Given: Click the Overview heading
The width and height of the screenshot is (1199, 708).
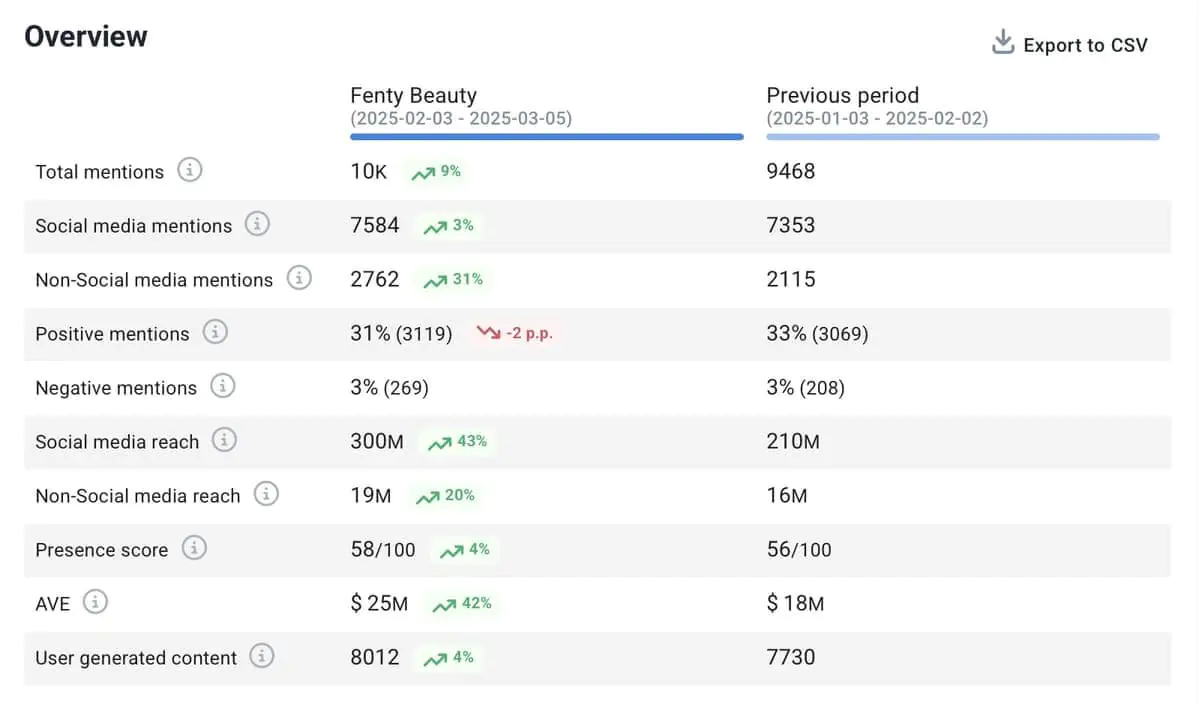Looking at the screenshot, I should coord(85,36).
